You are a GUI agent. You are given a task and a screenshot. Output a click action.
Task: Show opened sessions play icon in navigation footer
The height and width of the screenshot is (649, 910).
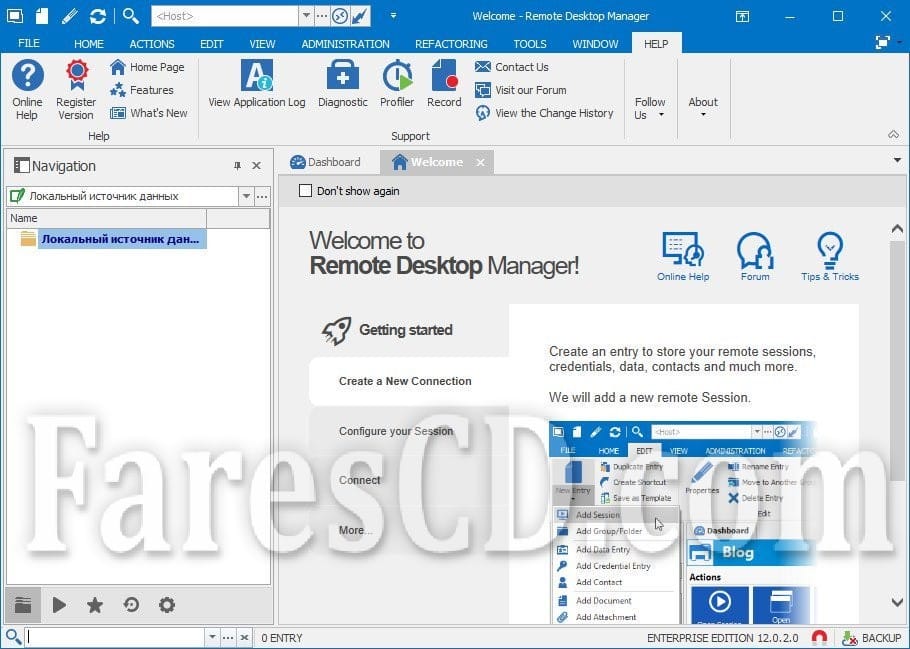(x=59, y=605)
